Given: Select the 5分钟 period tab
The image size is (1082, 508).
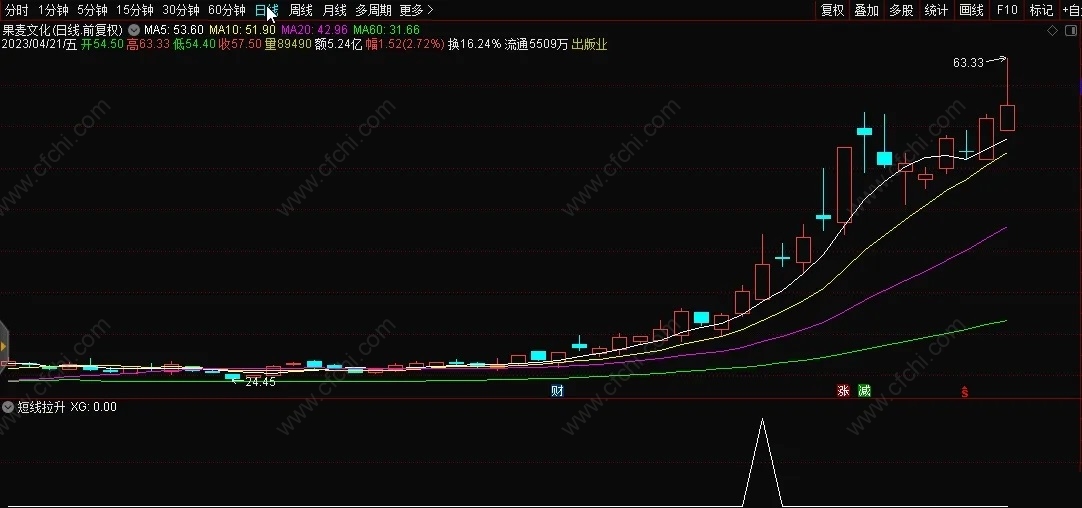Looking at the screenshot, I should pos(92,10).
